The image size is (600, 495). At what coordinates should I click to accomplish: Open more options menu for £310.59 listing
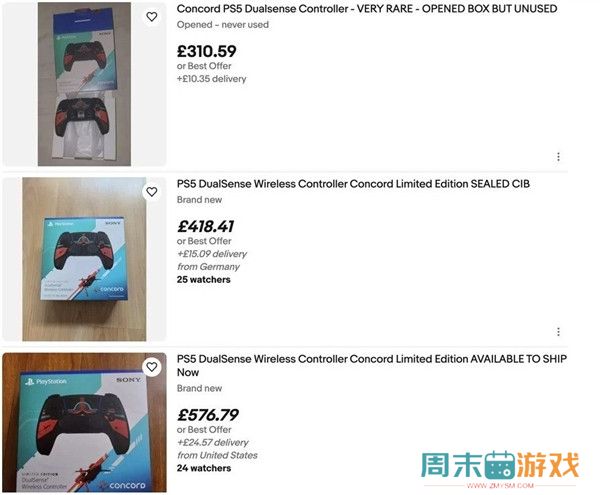pos(558,156)
